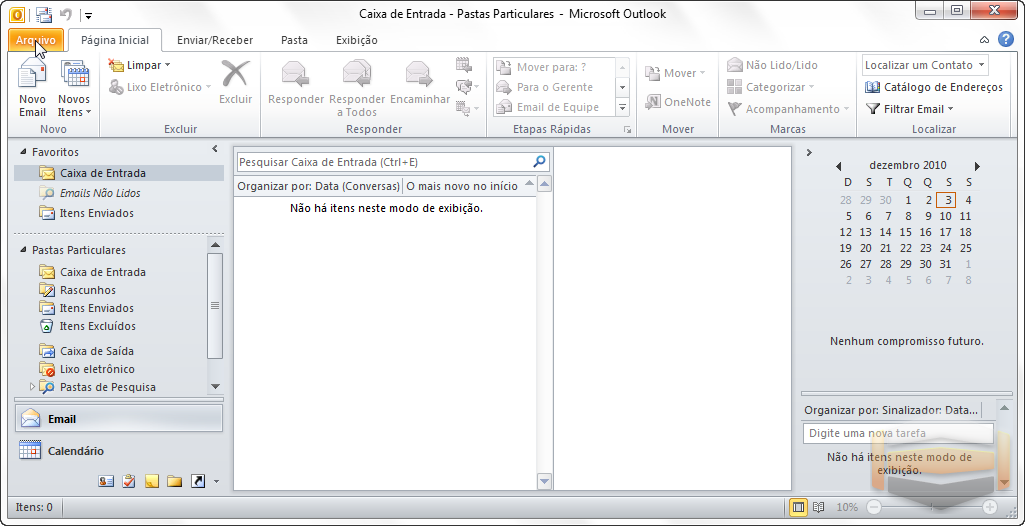Viewport: 1025px width, 526px height.
Task: Minimize the ribbon with the caret icon
Action: [x=984, y=40]
